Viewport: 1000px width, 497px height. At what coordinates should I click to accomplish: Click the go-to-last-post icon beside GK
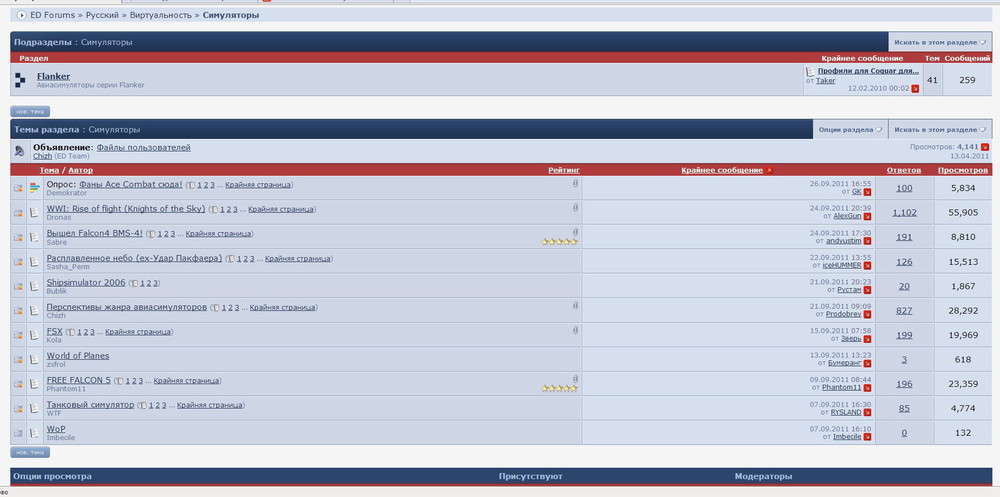coord(867,192)
